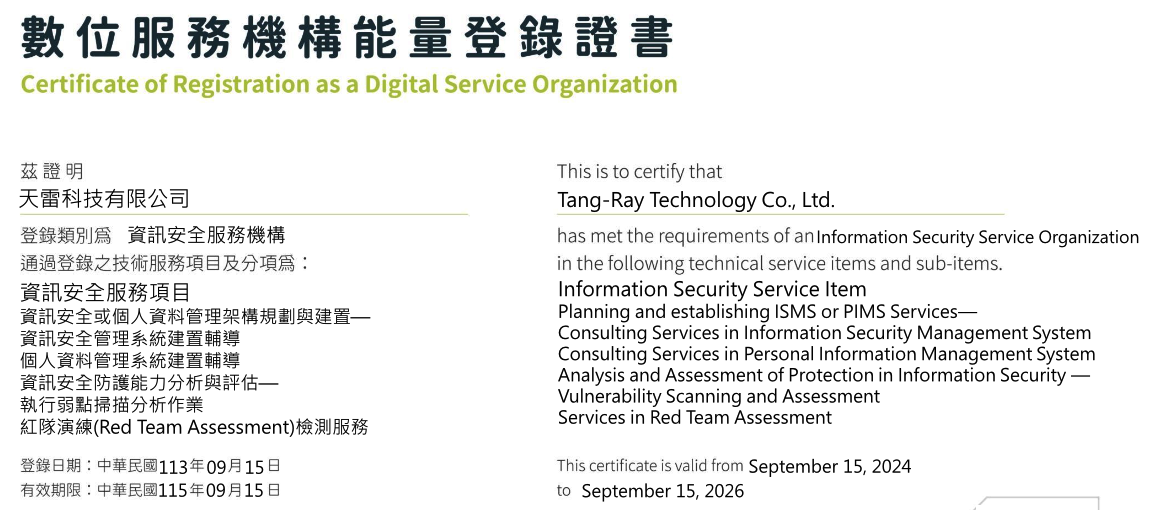1149x510 pixels.
Task: Click the green English certificate title
Action: click(x=349, y=84)
